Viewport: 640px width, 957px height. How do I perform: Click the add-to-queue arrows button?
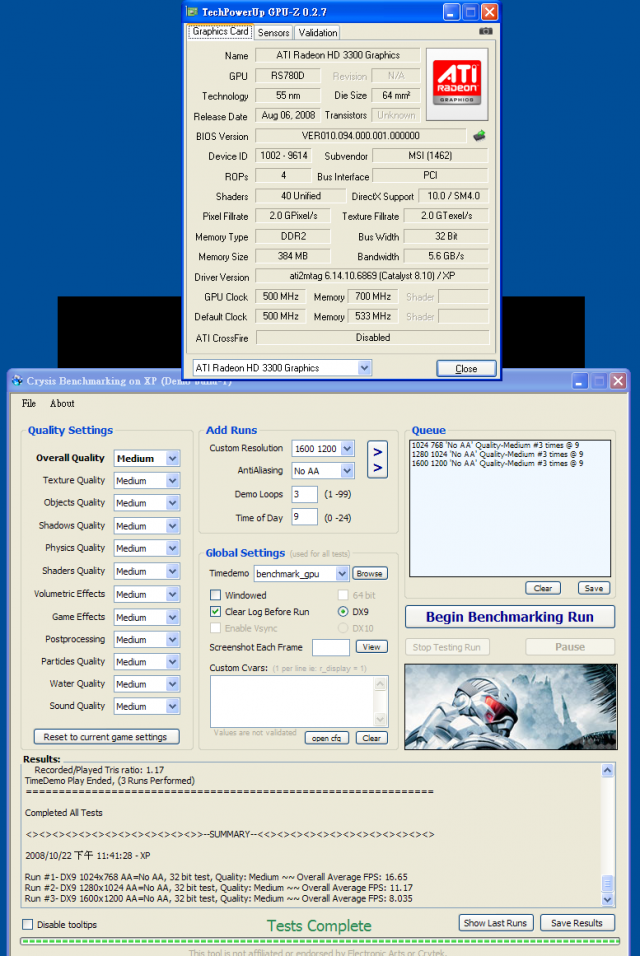tap(378, 460)
